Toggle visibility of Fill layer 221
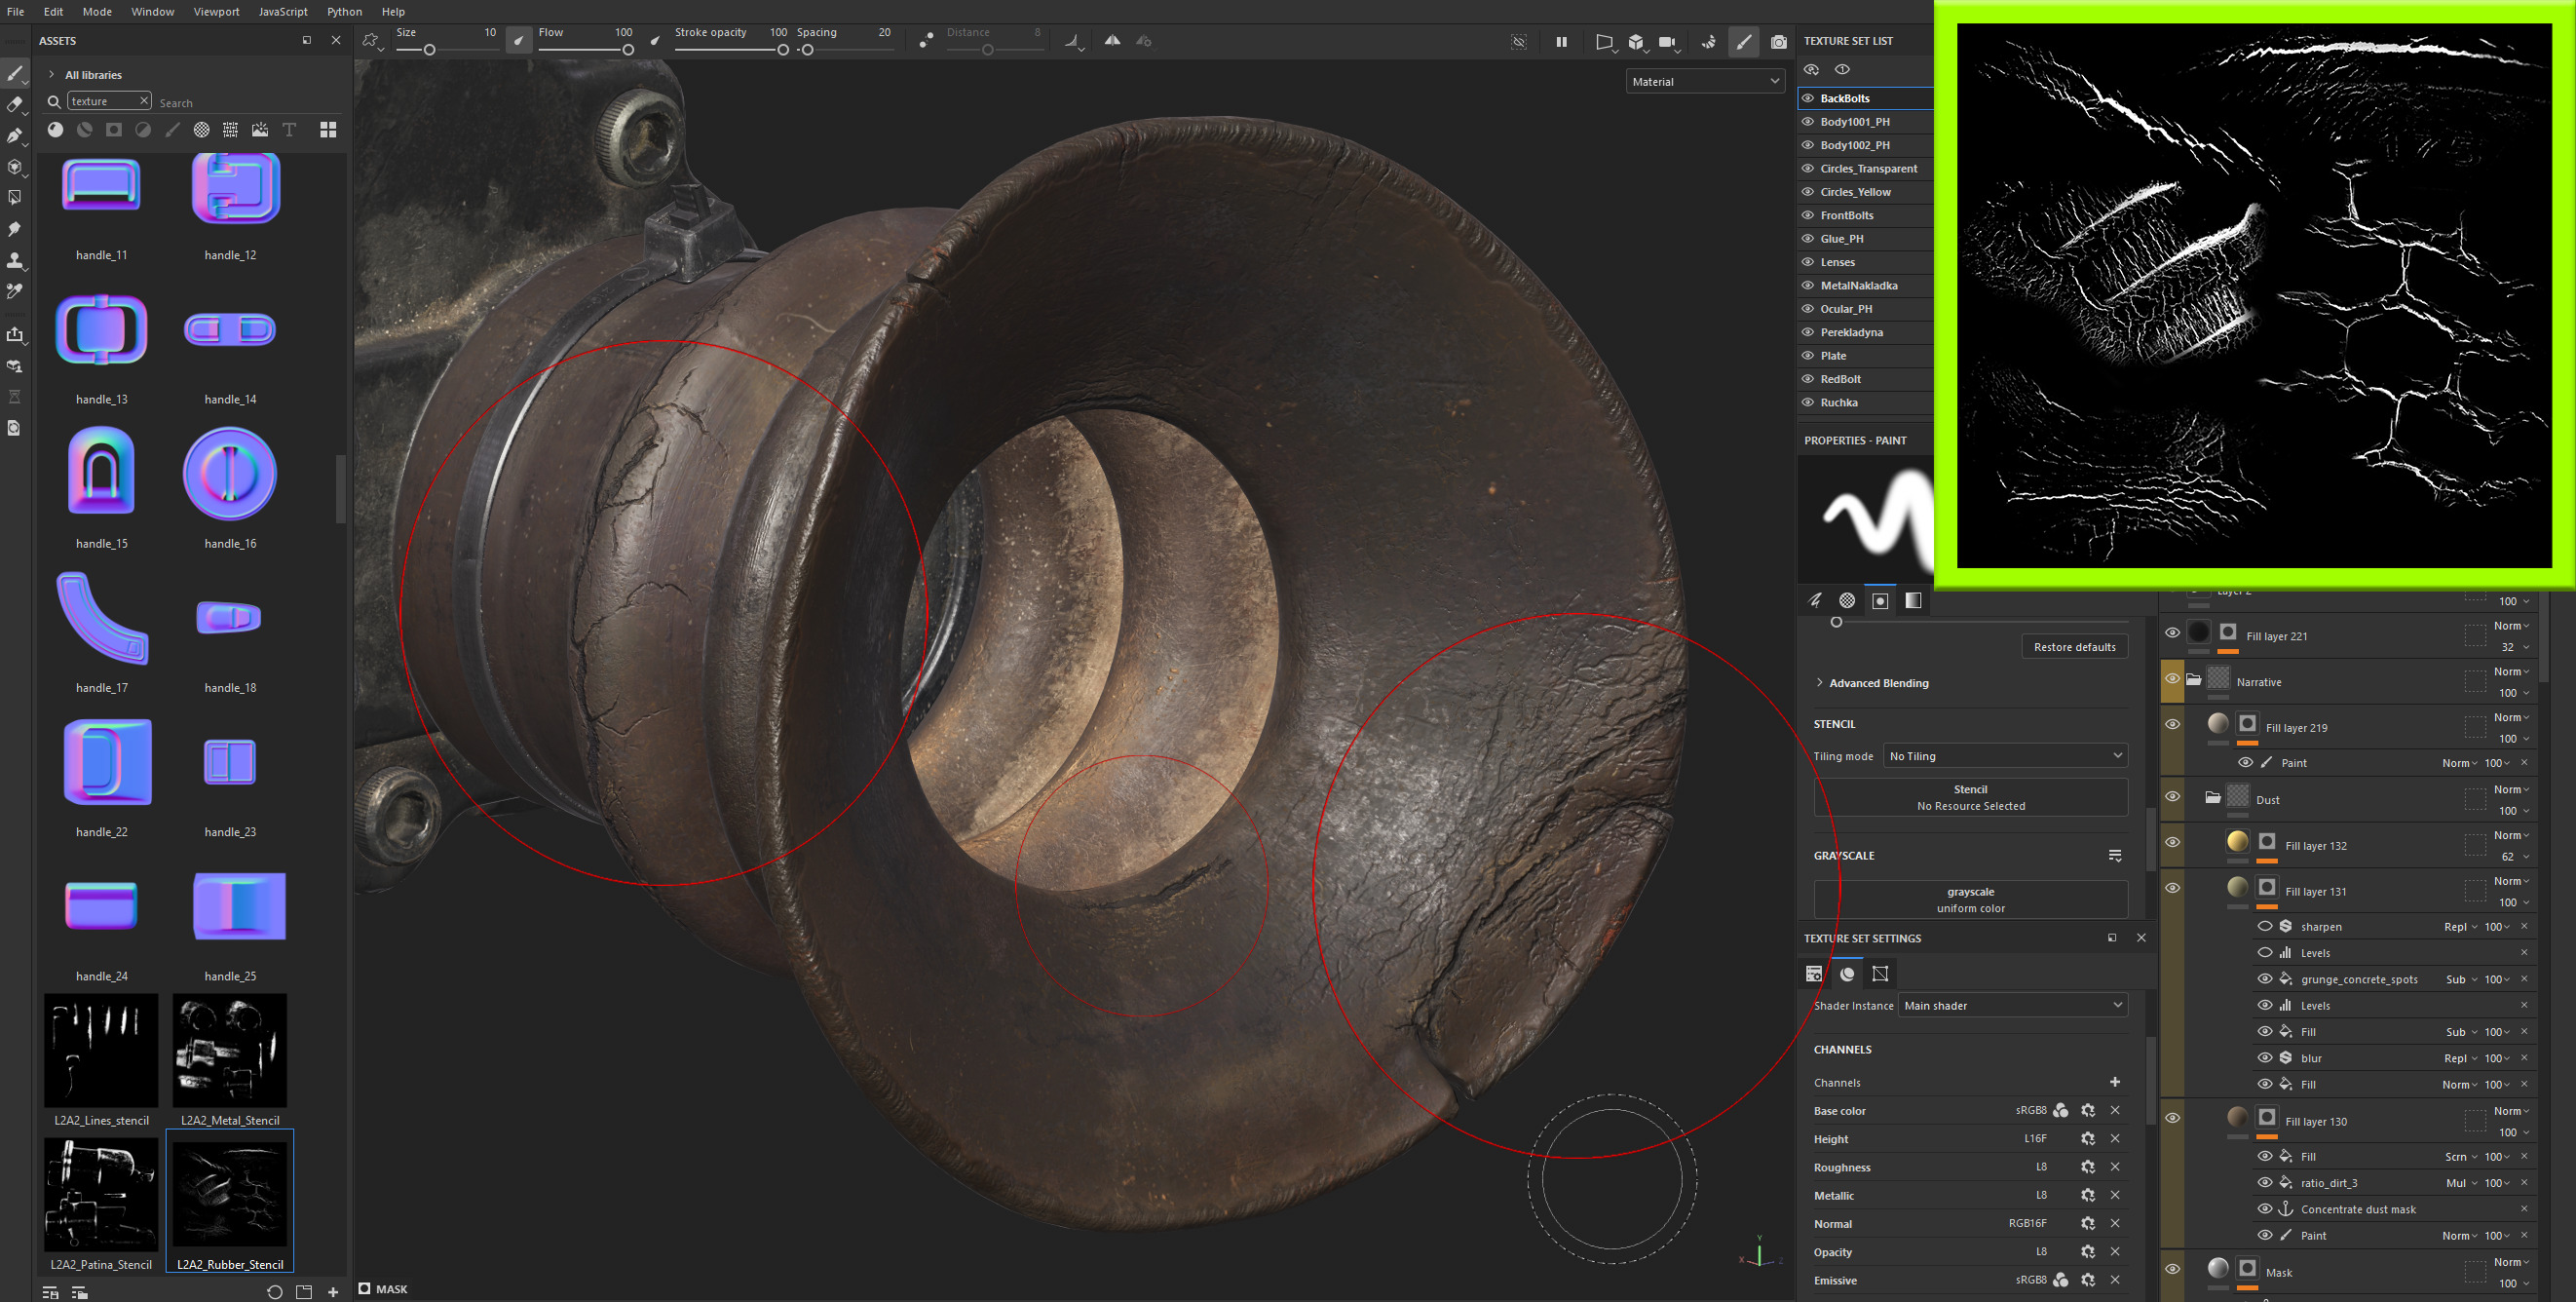2576x1302 pixels. tap(2172, 633)
